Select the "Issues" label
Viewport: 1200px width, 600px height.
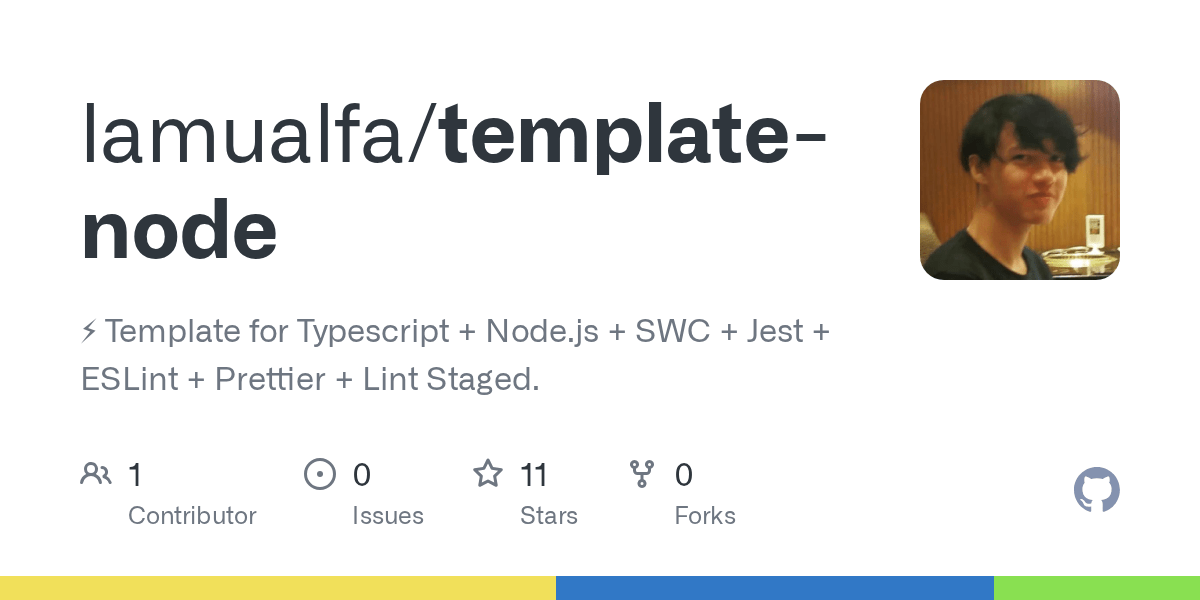(388, 516)
